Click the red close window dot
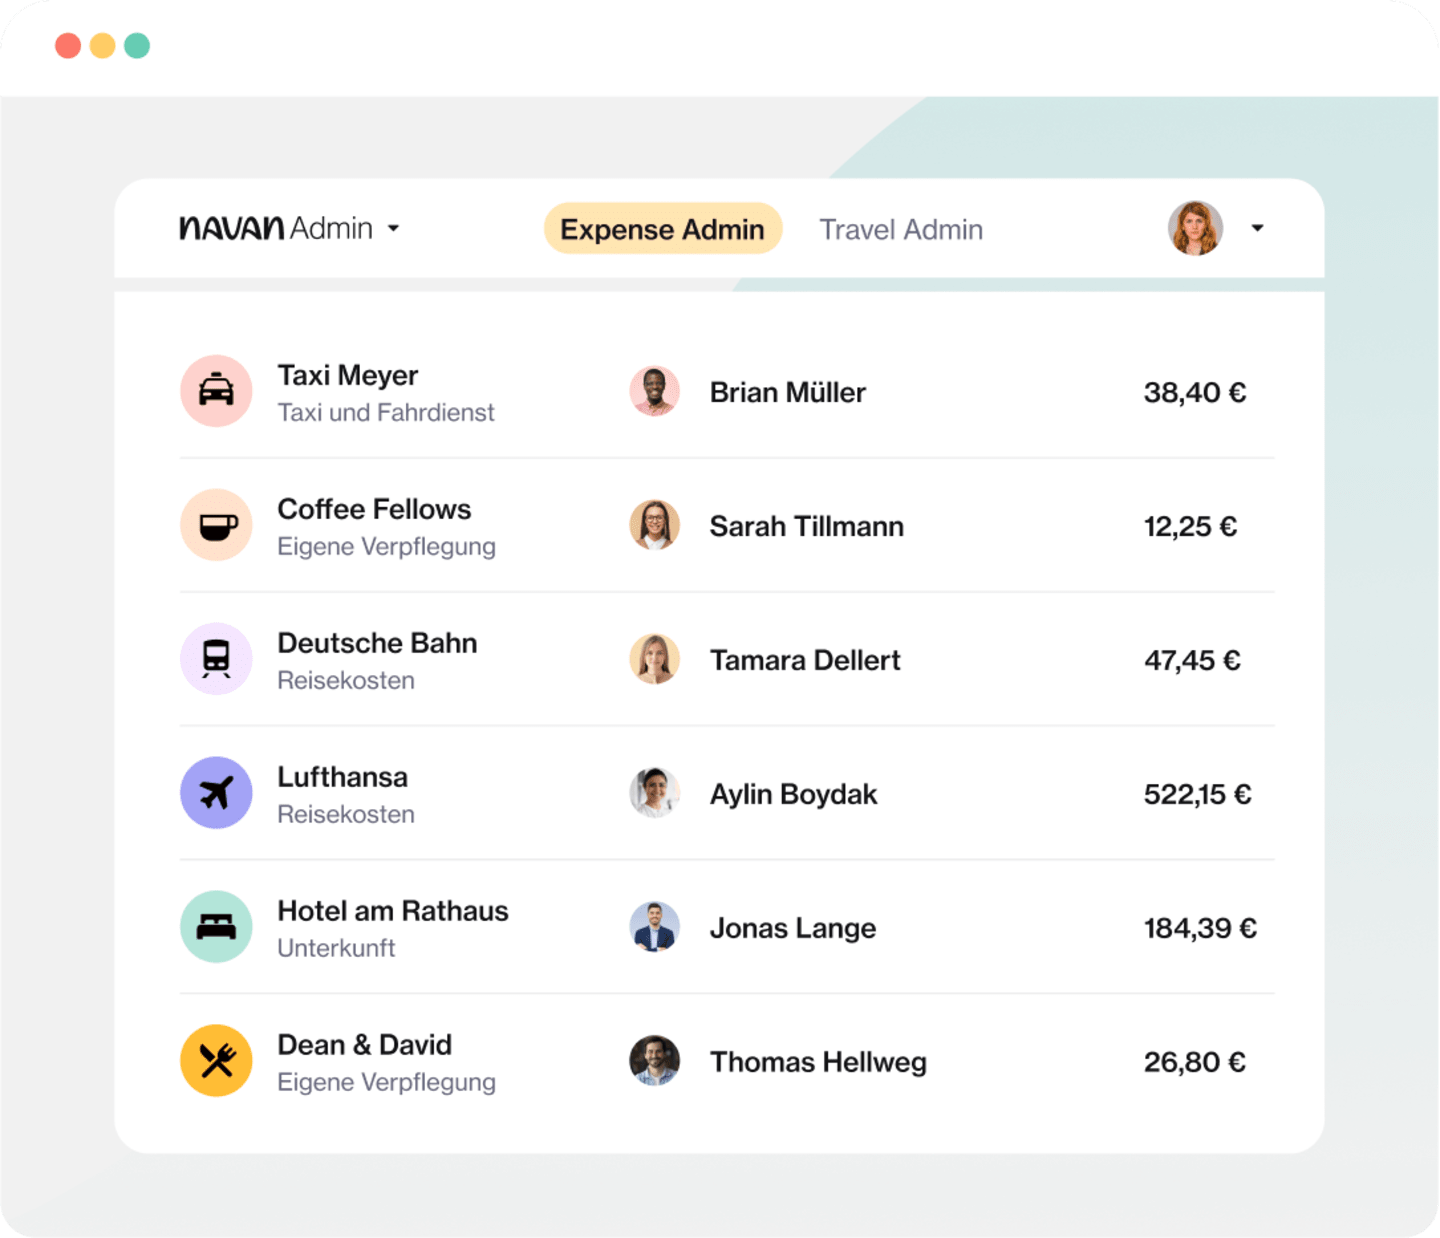 (x=68, y=46)
